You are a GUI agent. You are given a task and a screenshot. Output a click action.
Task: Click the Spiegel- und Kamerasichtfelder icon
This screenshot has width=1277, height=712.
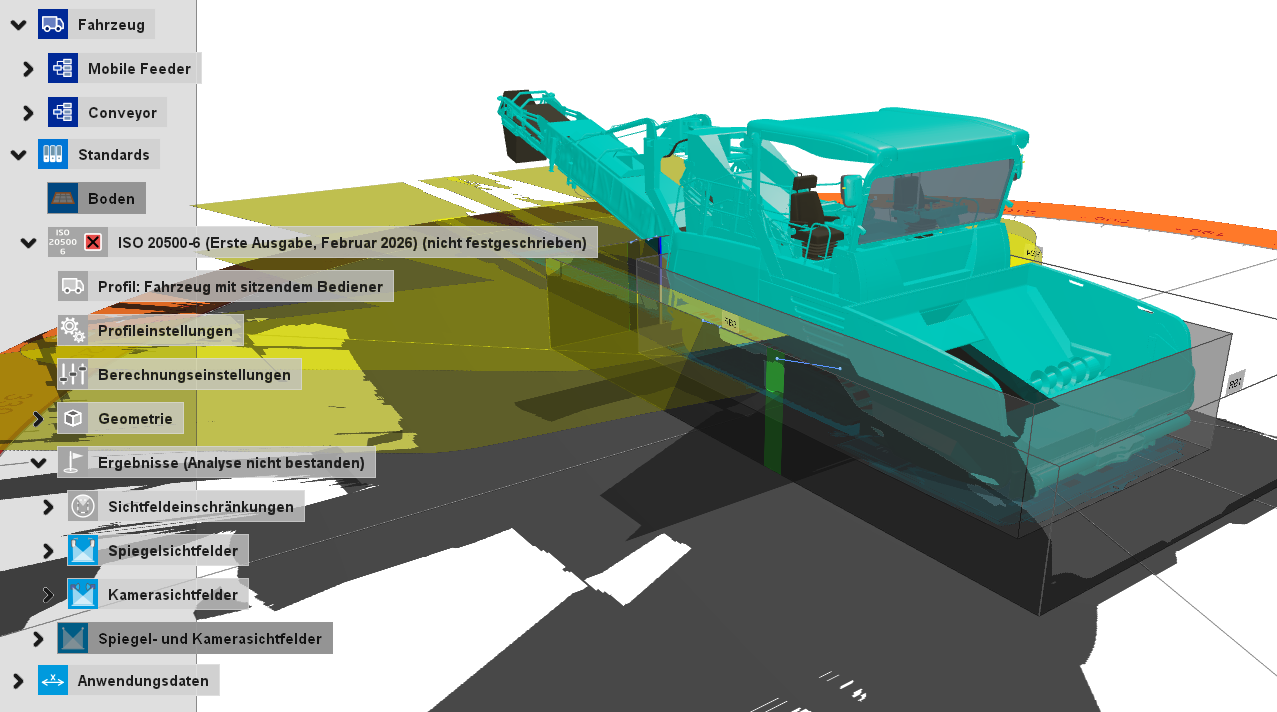[x=73, y=638]
